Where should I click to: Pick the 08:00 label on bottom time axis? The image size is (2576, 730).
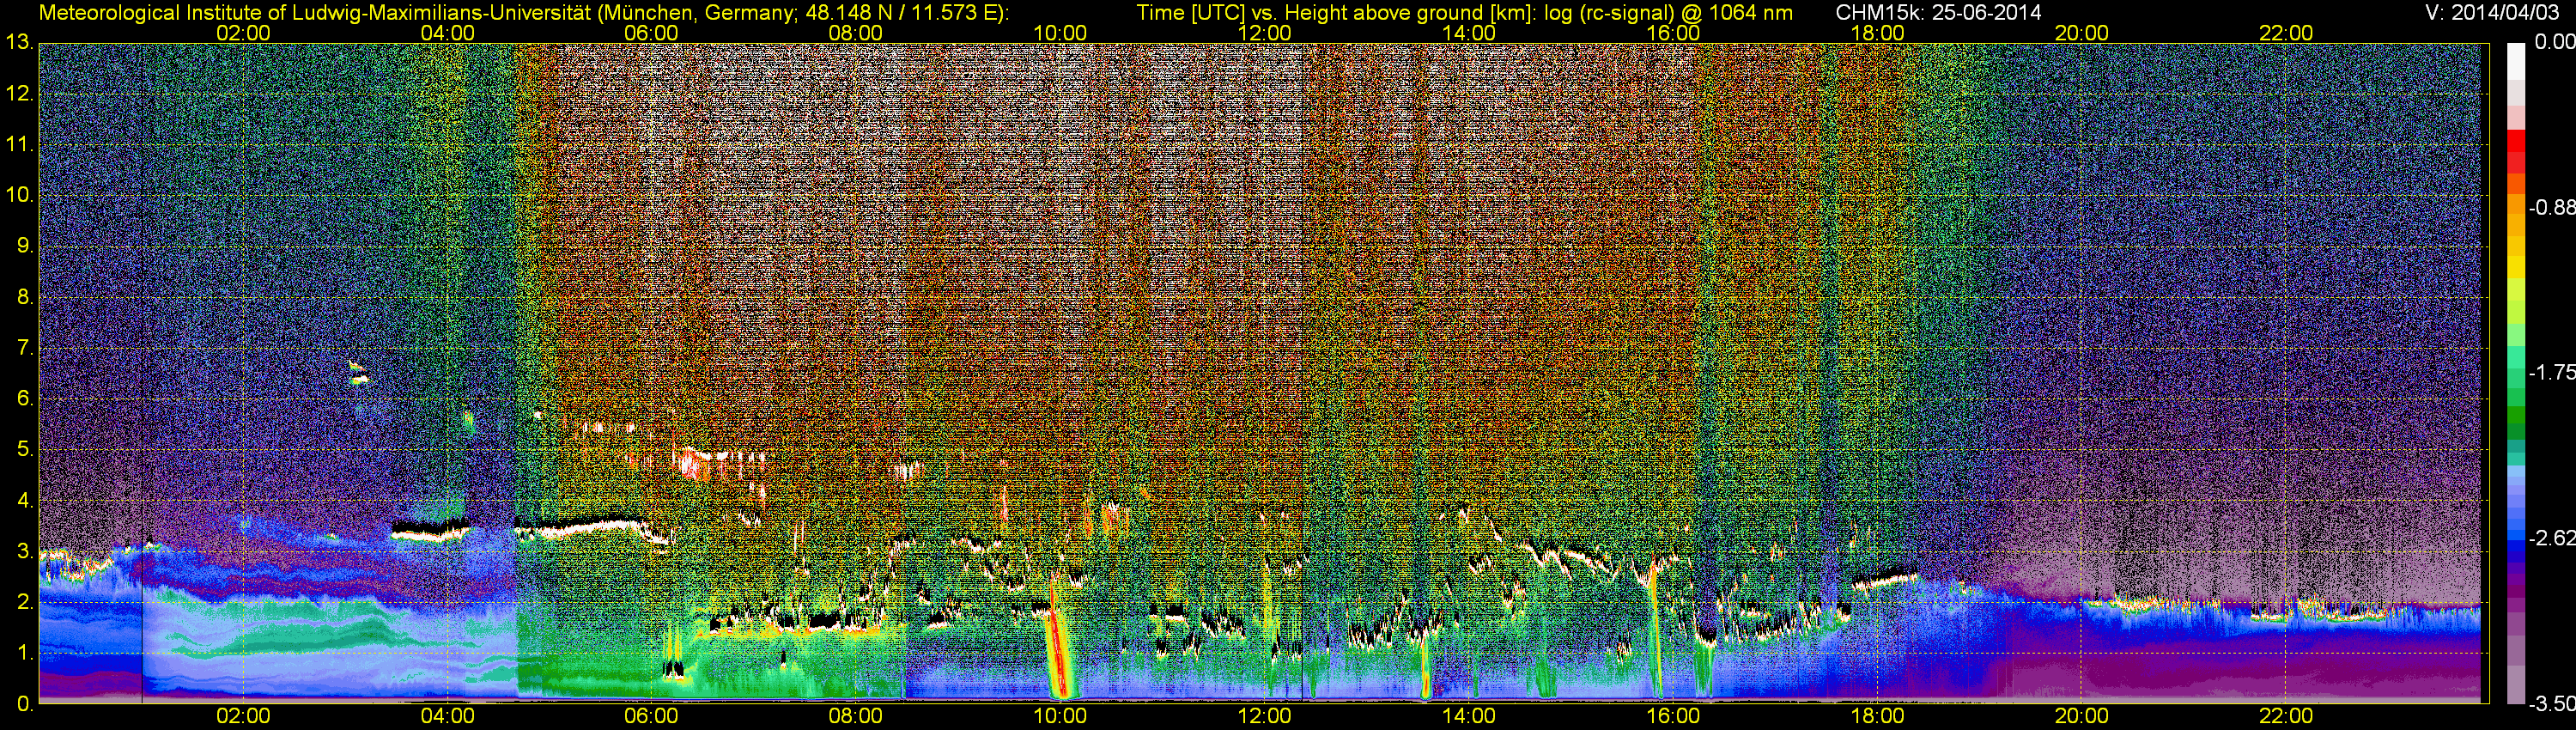856,717
